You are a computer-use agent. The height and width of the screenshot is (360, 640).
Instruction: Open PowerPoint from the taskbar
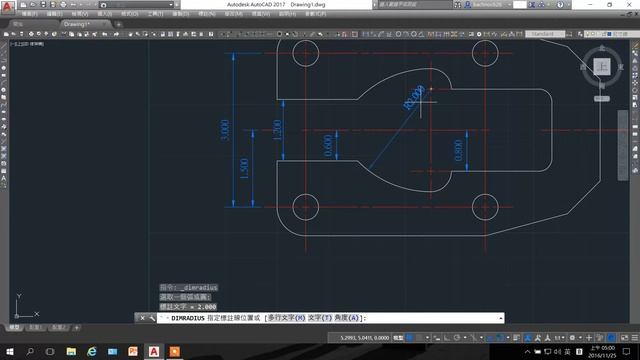(x=133, y=352)
